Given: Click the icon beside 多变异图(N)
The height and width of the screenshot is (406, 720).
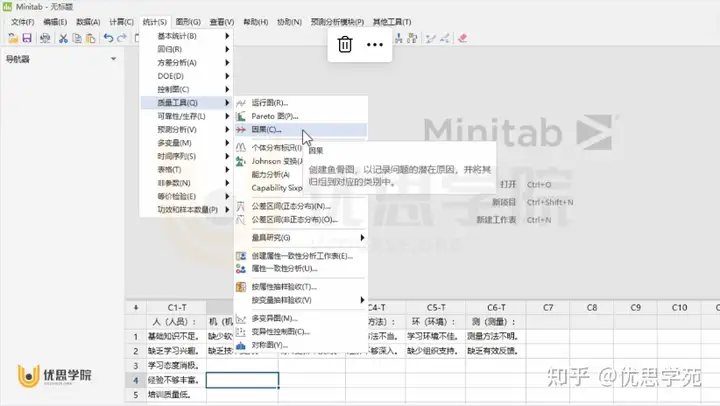Looking at the screenshot, I should (x=241, y=318).
